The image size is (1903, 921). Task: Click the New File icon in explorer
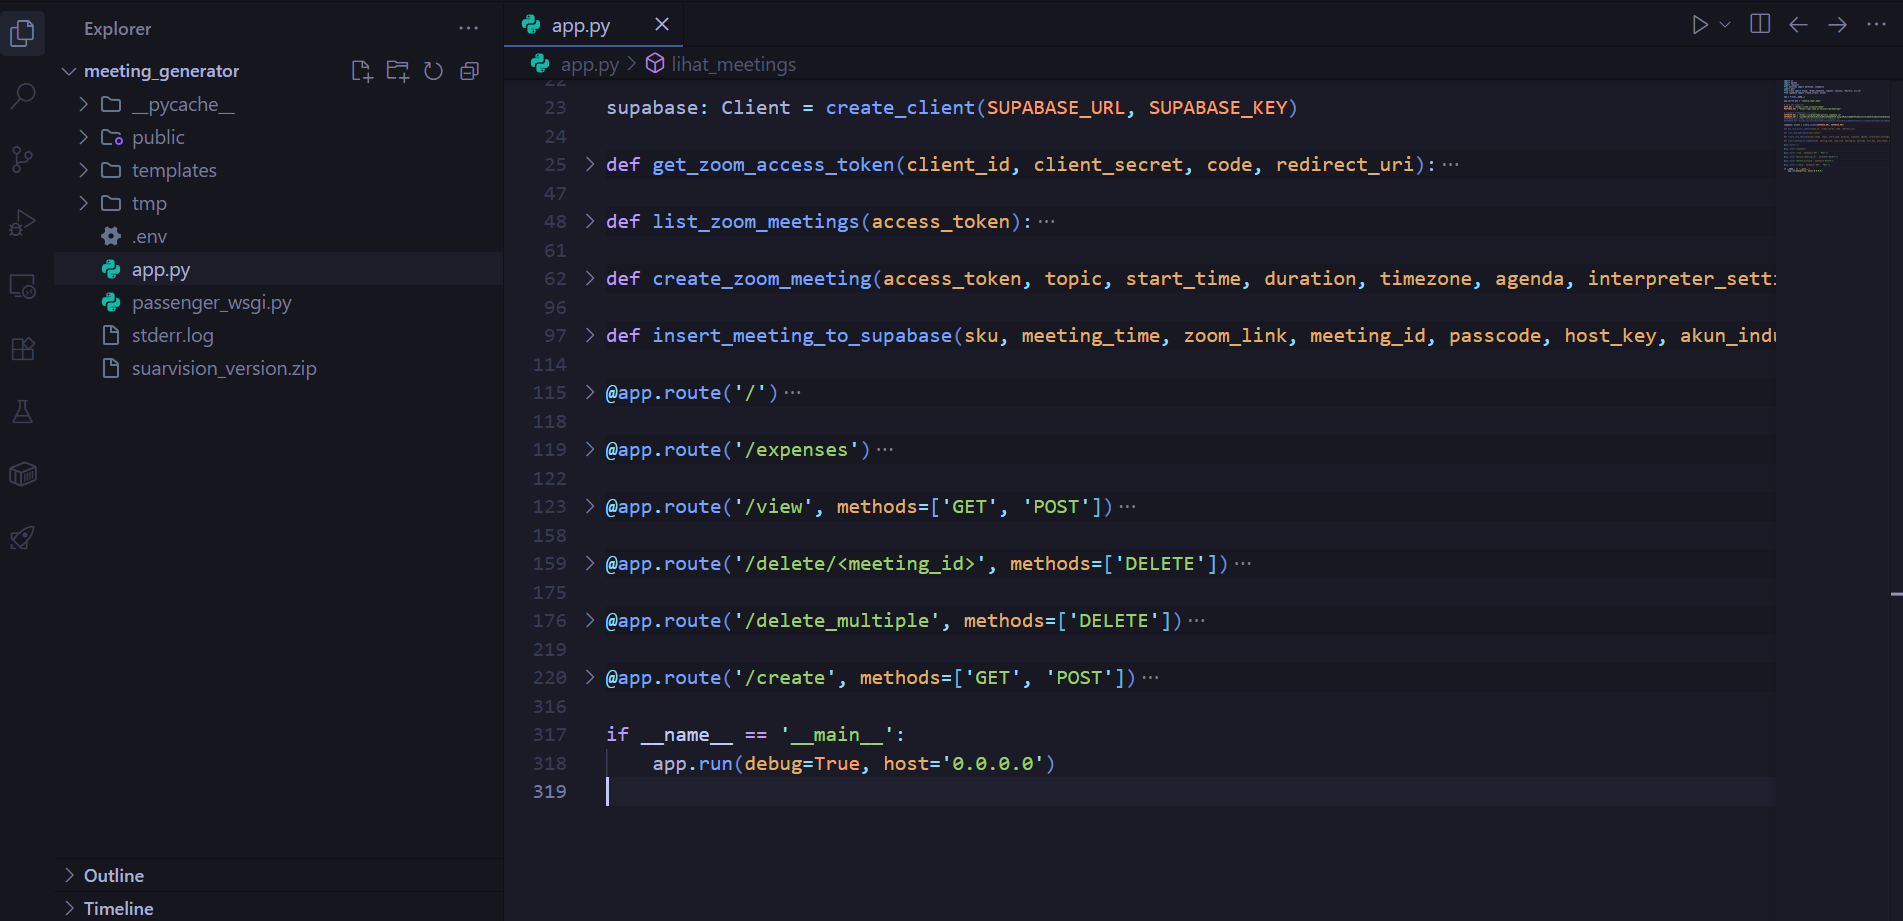coord(362,71)
